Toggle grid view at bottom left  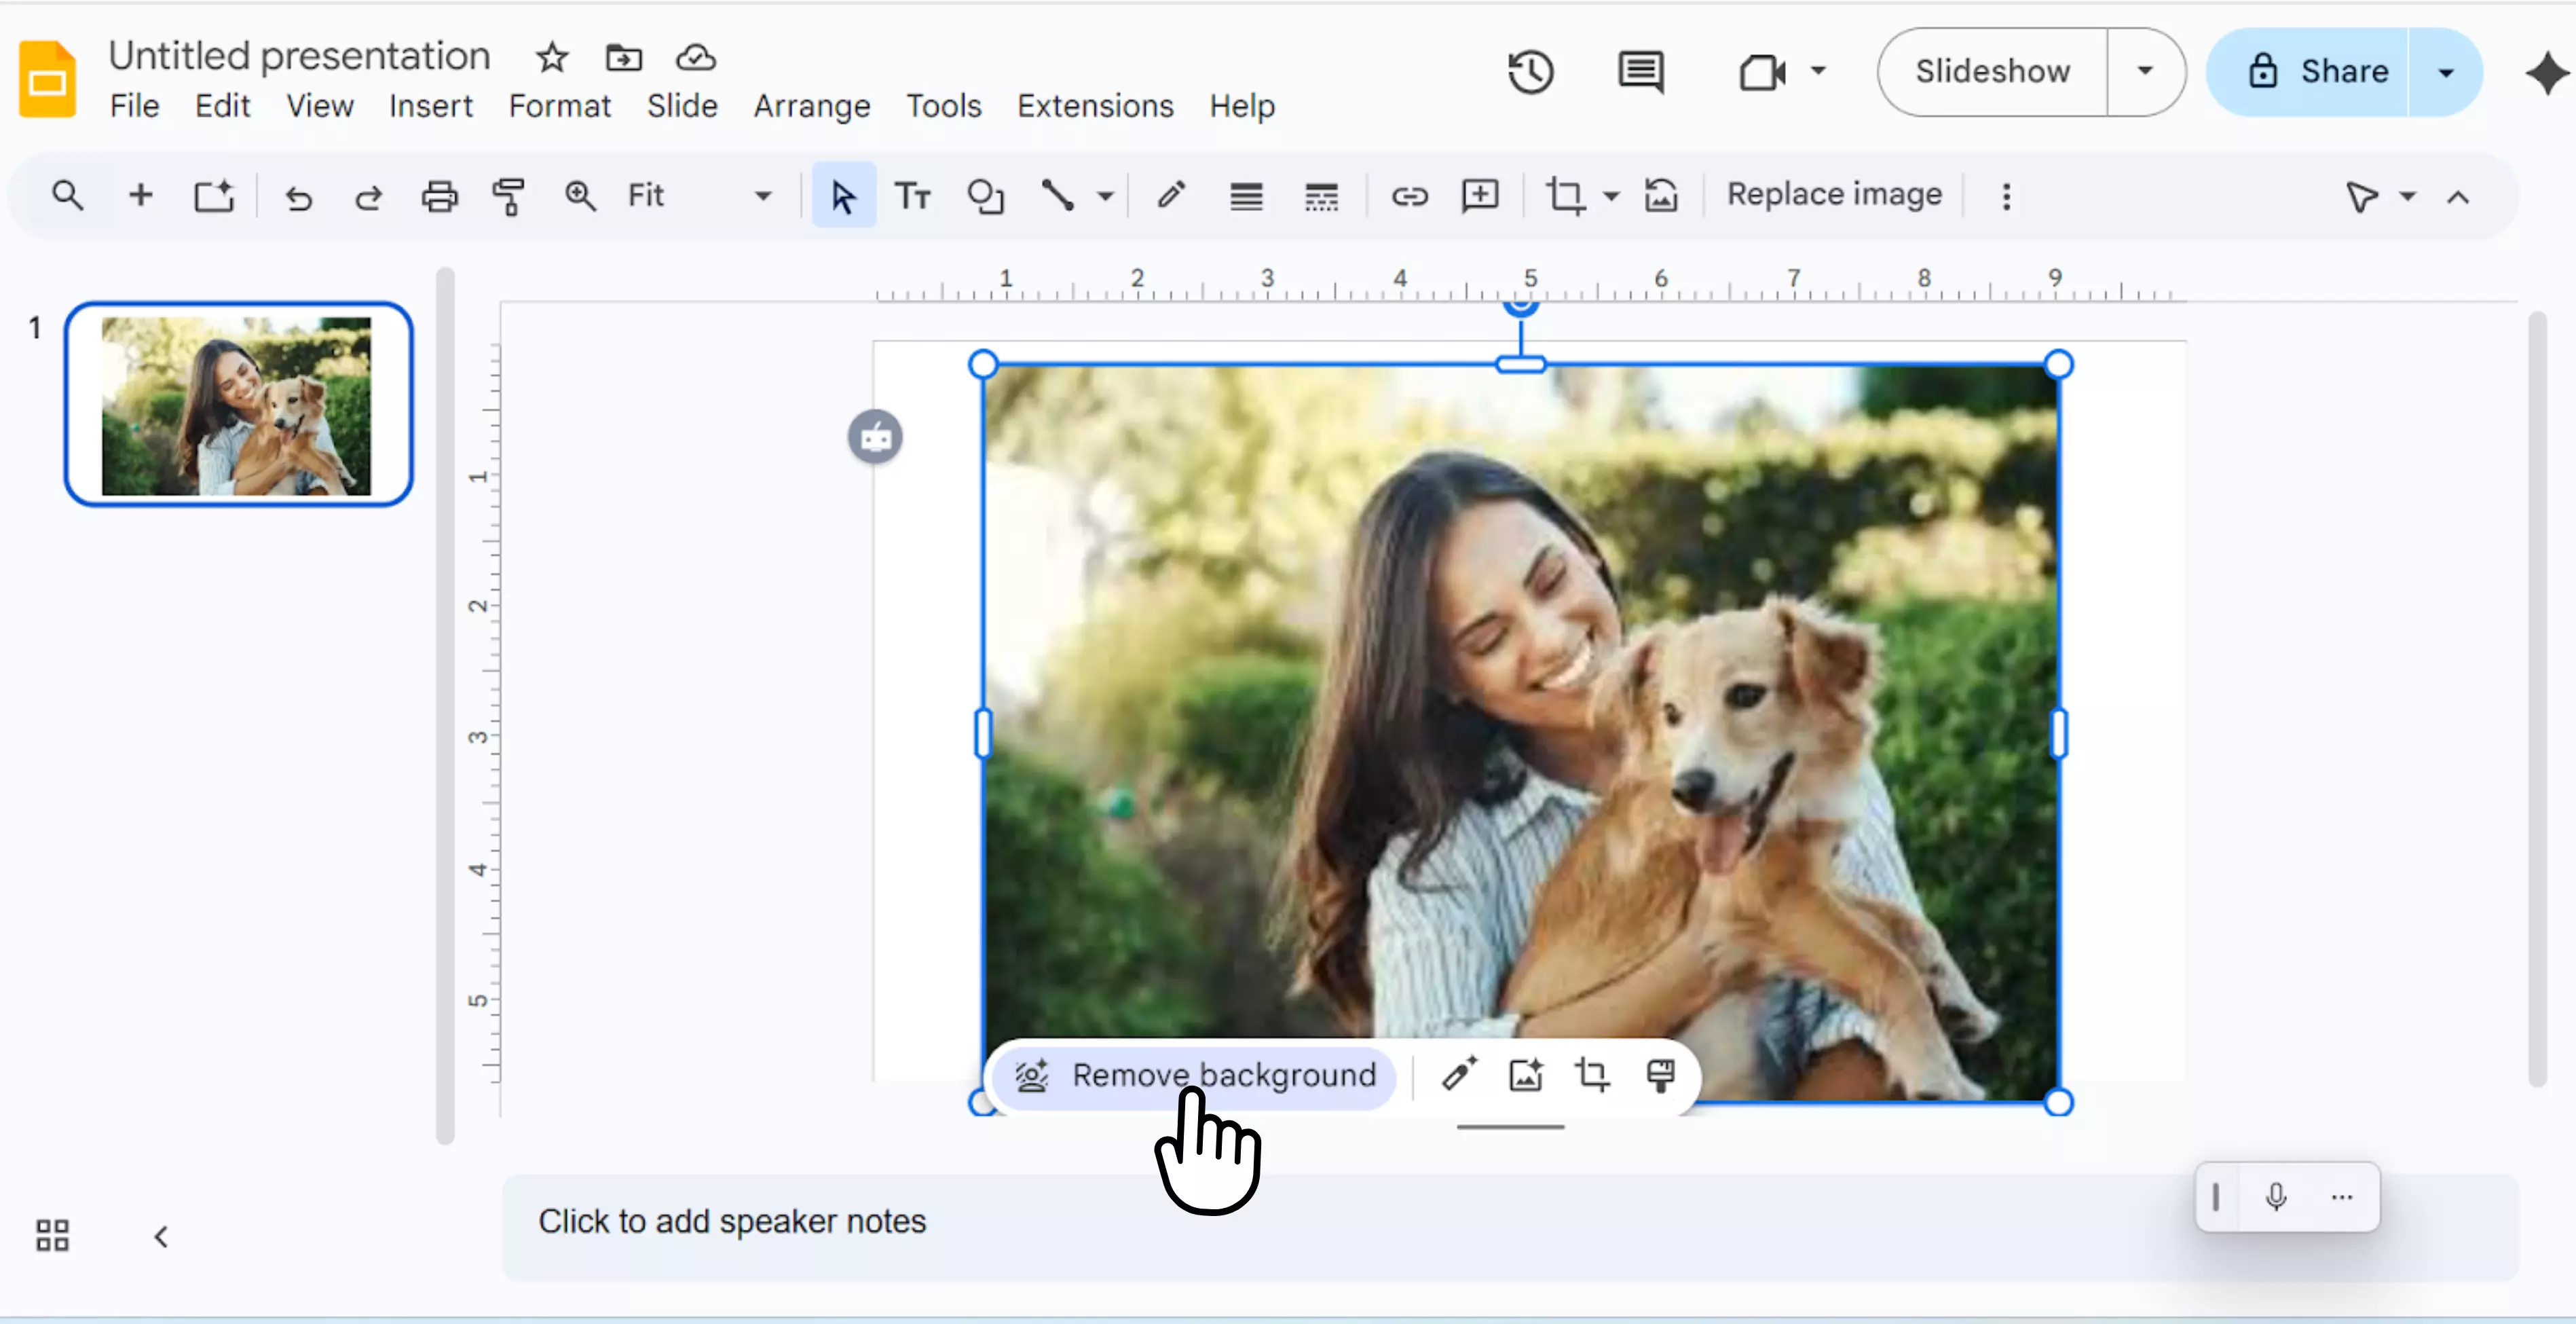click(52, 1236)
